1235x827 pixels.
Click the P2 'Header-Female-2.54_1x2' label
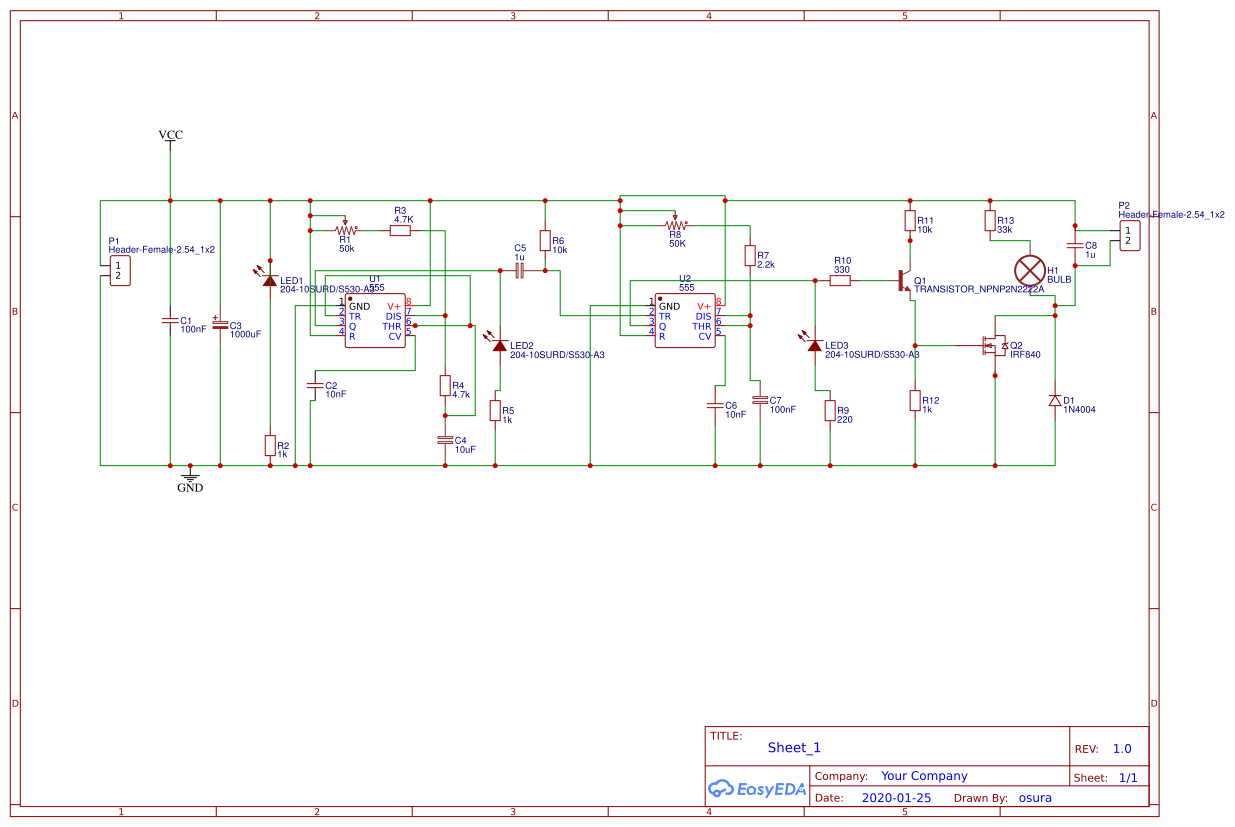pyautogui.click(x=1171, y=215)
